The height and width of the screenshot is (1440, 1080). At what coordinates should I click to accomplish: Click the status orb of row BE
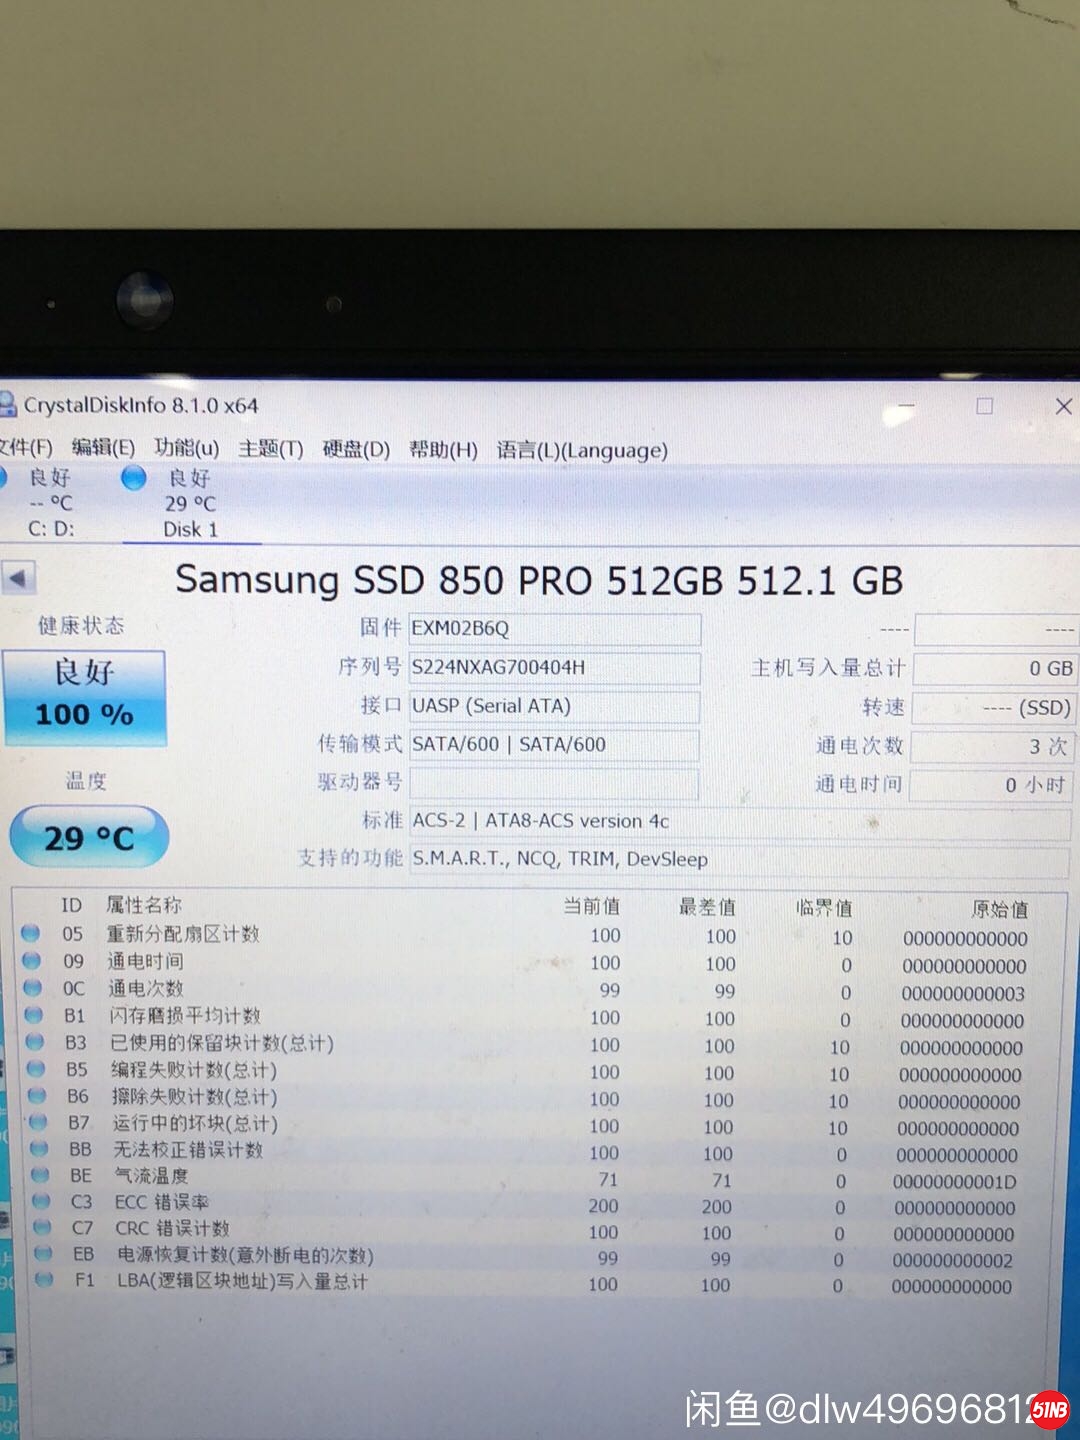[40, 1174]
